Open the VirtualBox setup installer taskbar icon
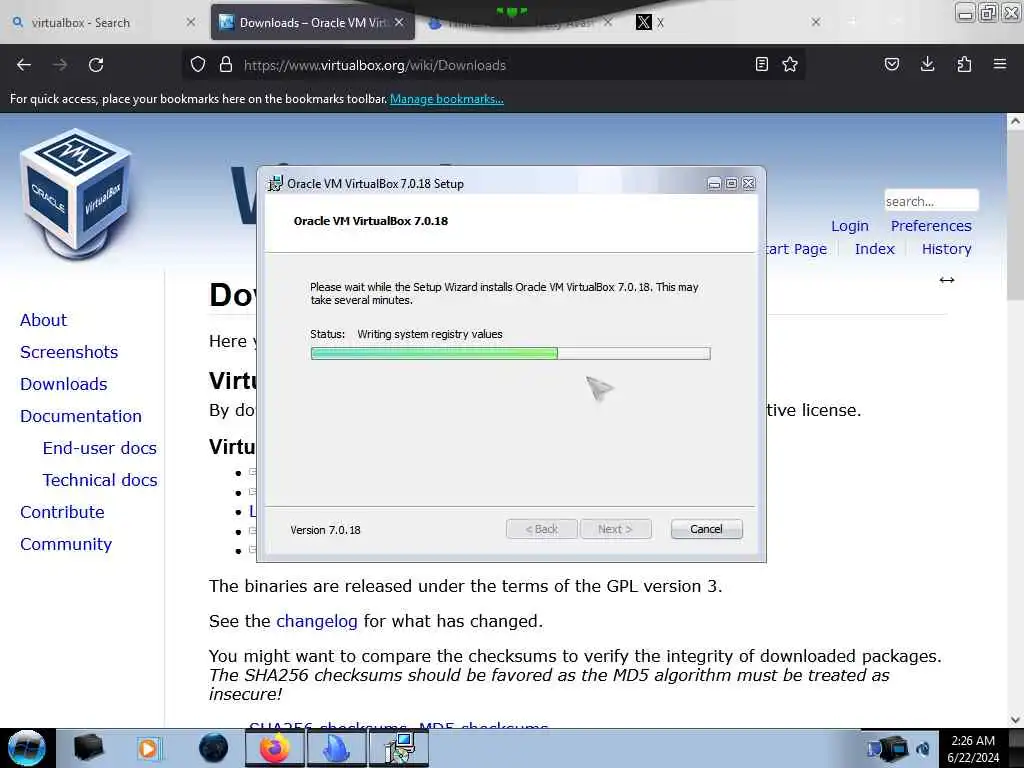 [x=399, y=748]
